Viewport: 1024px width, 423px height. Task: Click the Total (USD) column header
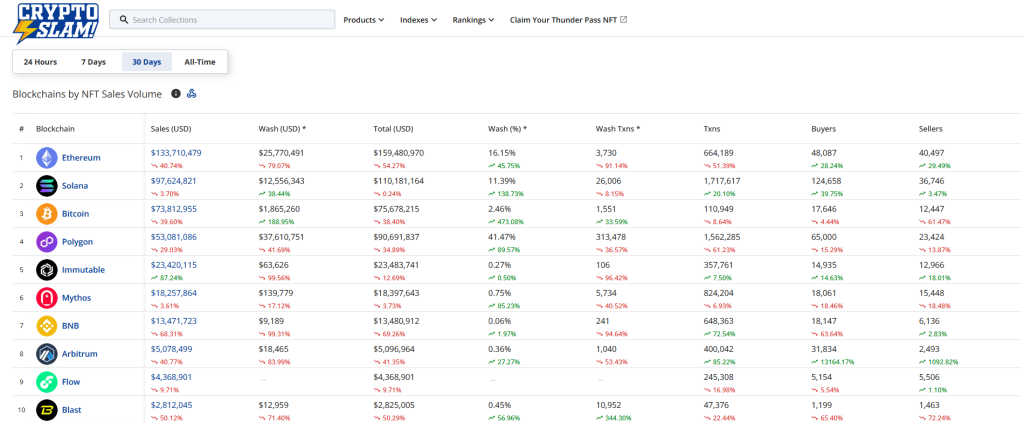(393, 129)
